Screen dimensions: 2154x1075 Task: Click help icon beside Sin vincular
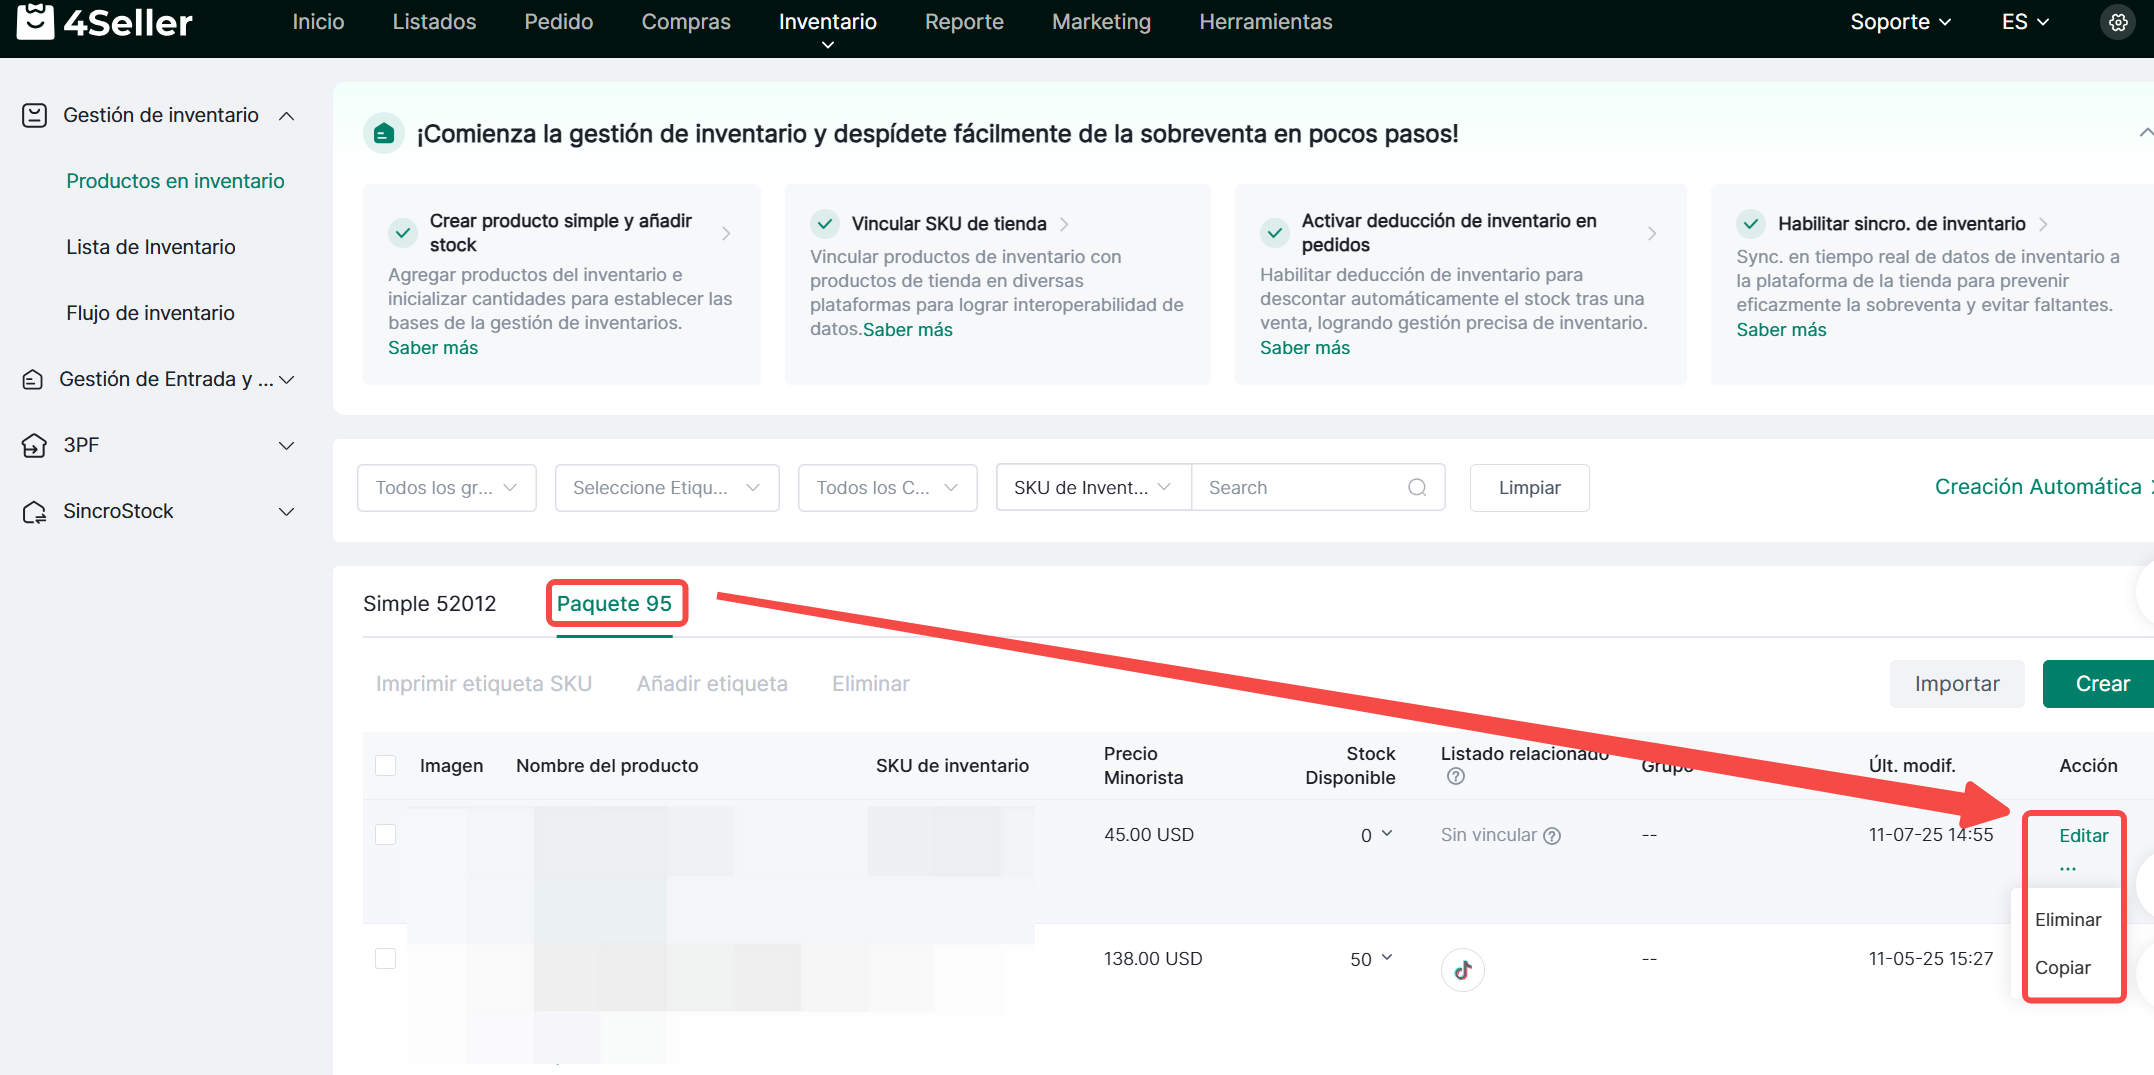[x=1552, y=836]
